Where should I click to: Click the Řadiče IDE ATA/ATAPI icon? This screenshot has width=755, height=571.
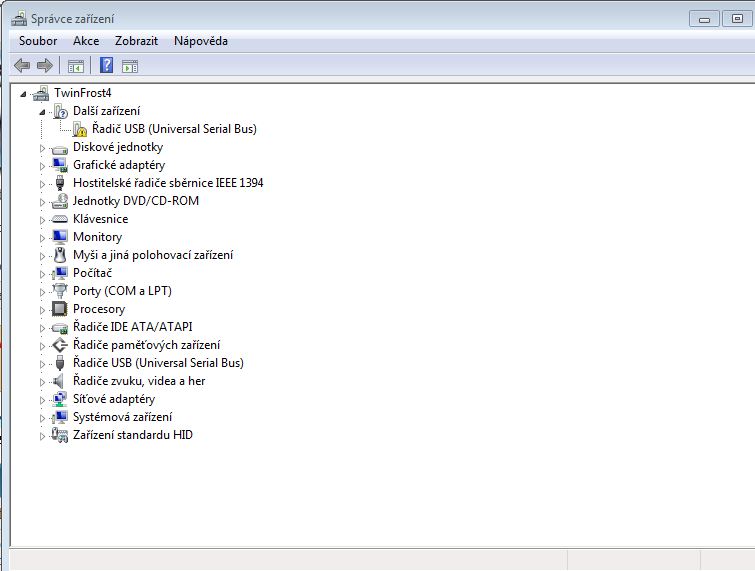click(x=60, y=327)
